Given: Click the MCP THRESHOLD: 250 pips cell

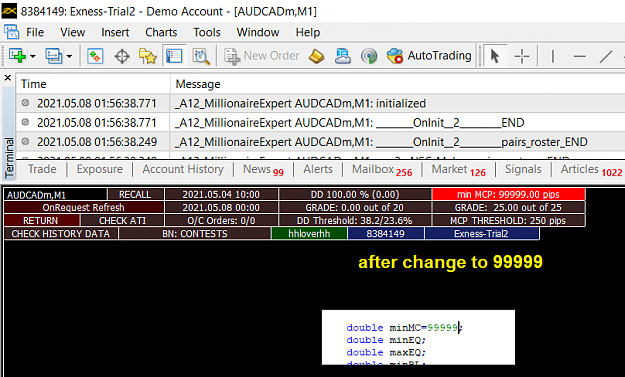Looking at the screenshot, I should 508,221.
